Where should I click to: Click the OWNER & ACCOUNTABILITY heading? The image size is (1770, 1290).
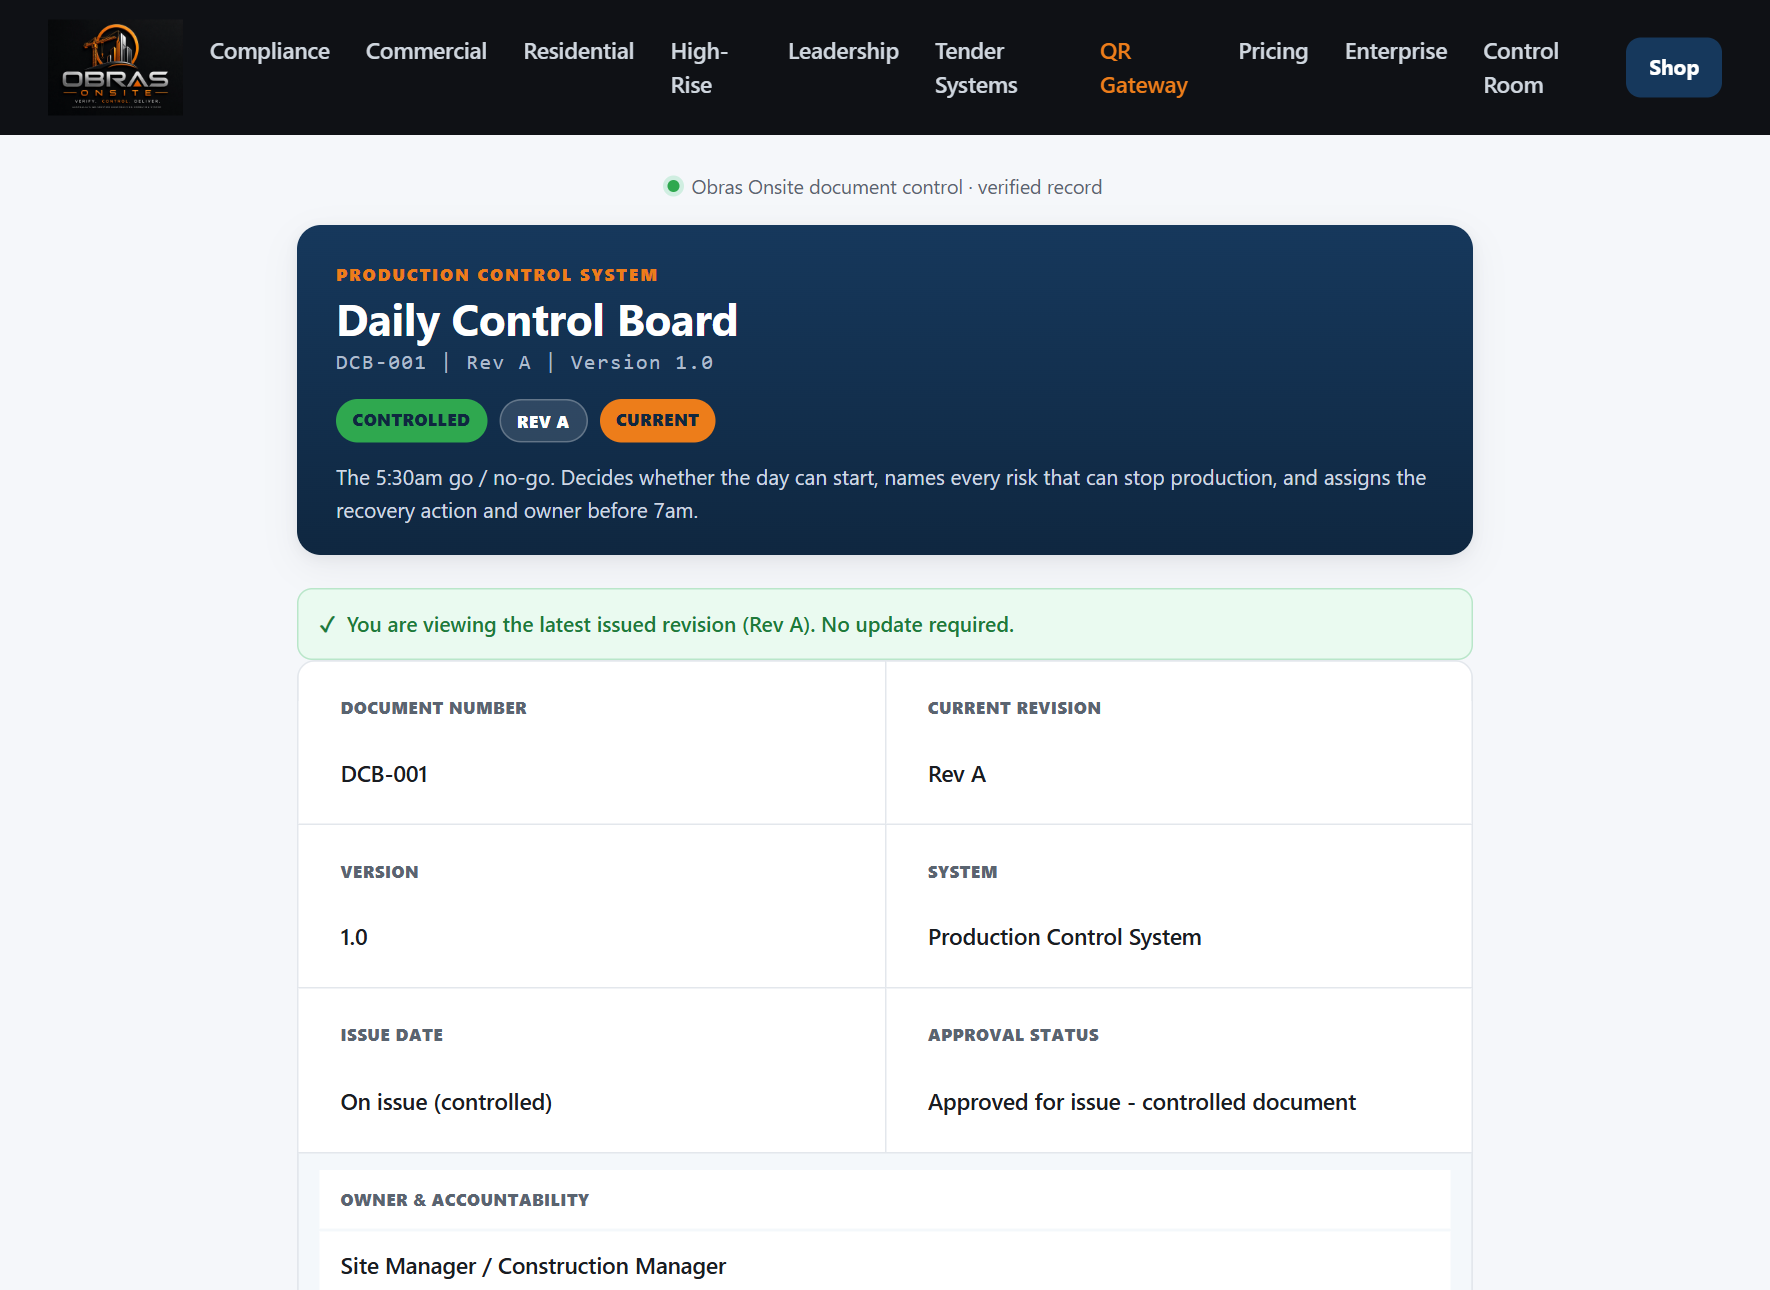pos(465,1200)
